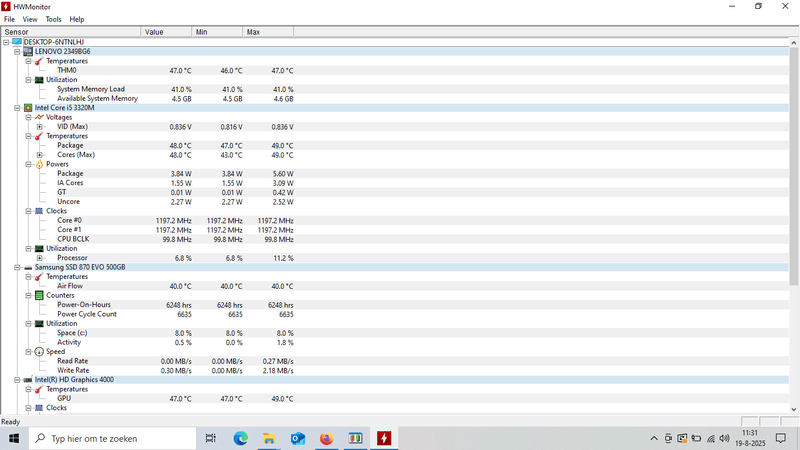Click the drive icon beside Samsung SSD 870
800x450 pixels.
click(x=28, y=267)
